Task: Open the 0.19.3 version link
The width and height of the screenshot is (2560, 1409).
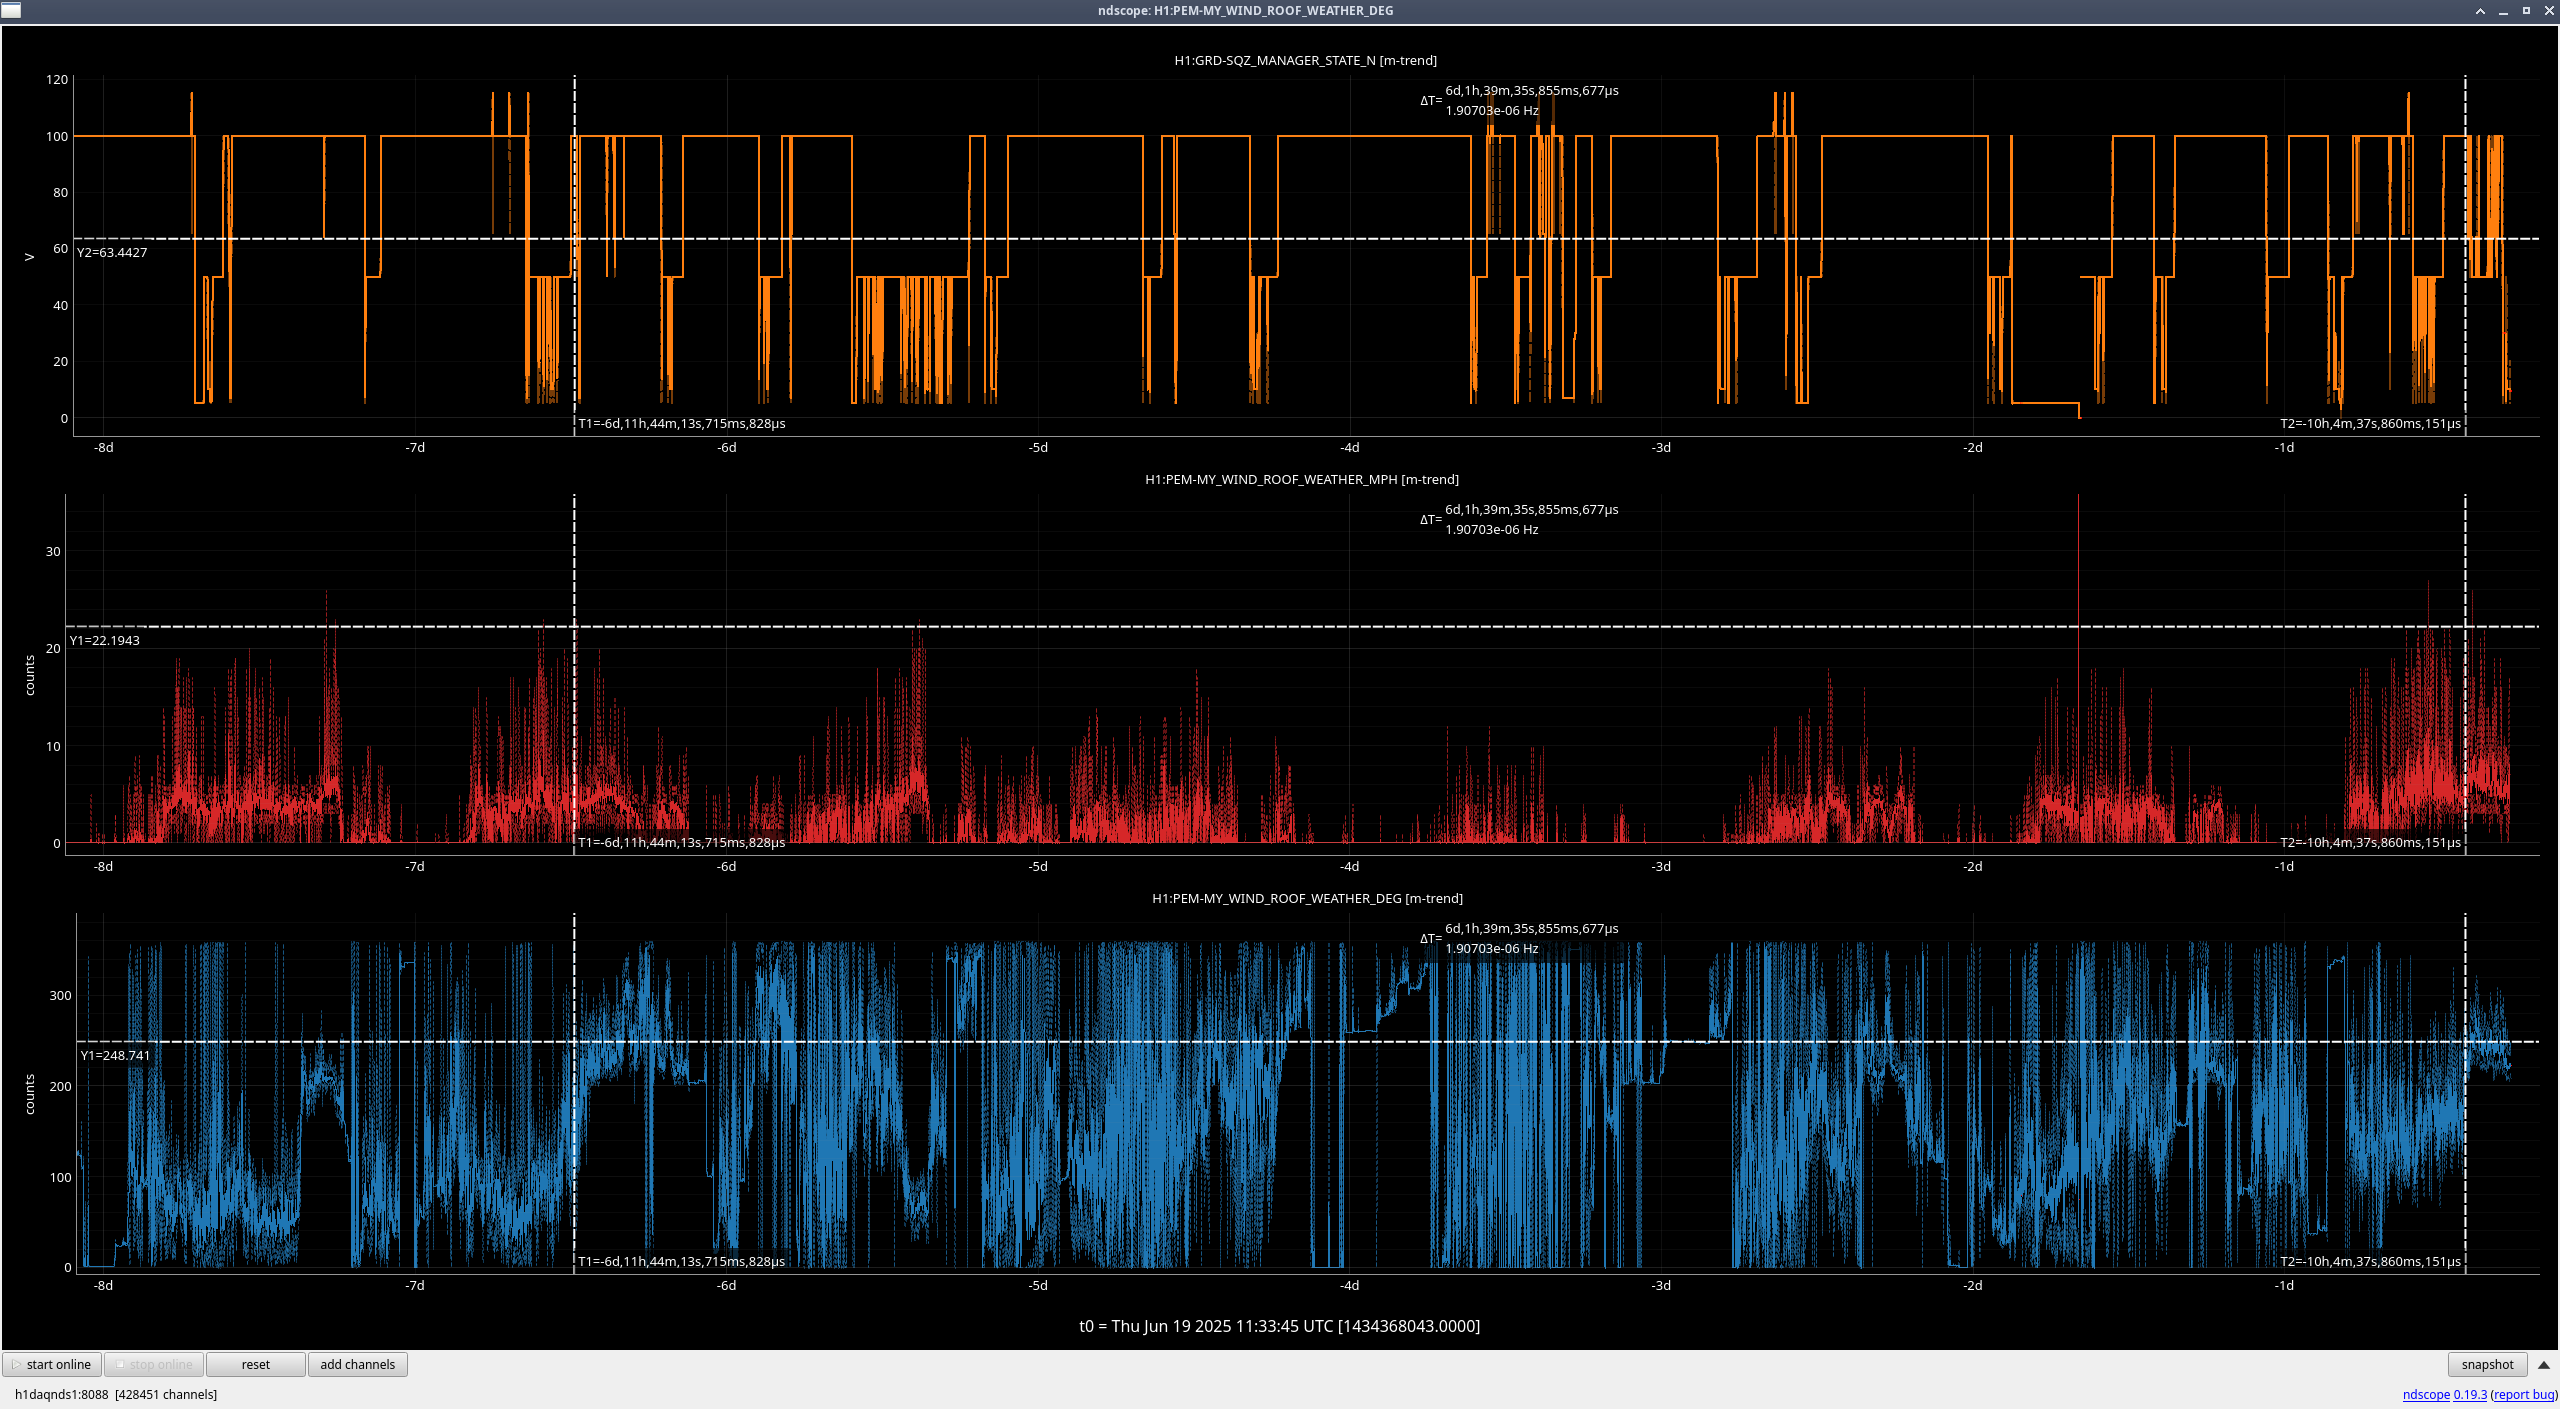Action: pos(2470,1394)
